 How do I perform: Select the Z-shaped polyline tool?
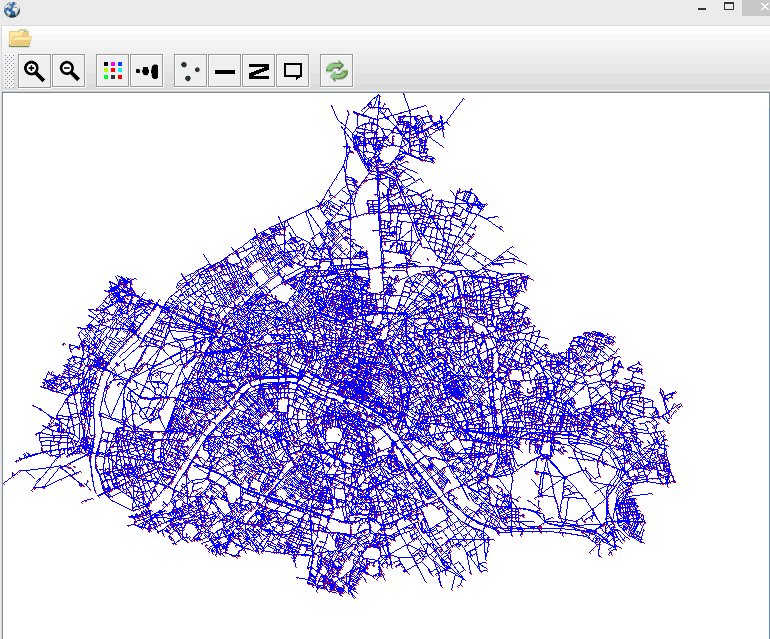pyautogui.click(x=259, y=71)
